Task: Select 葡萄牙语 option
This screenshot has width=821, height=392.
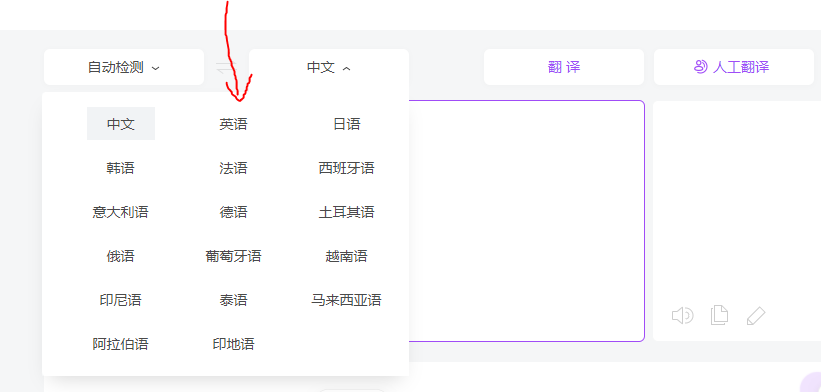Action: tap(234, 256)
